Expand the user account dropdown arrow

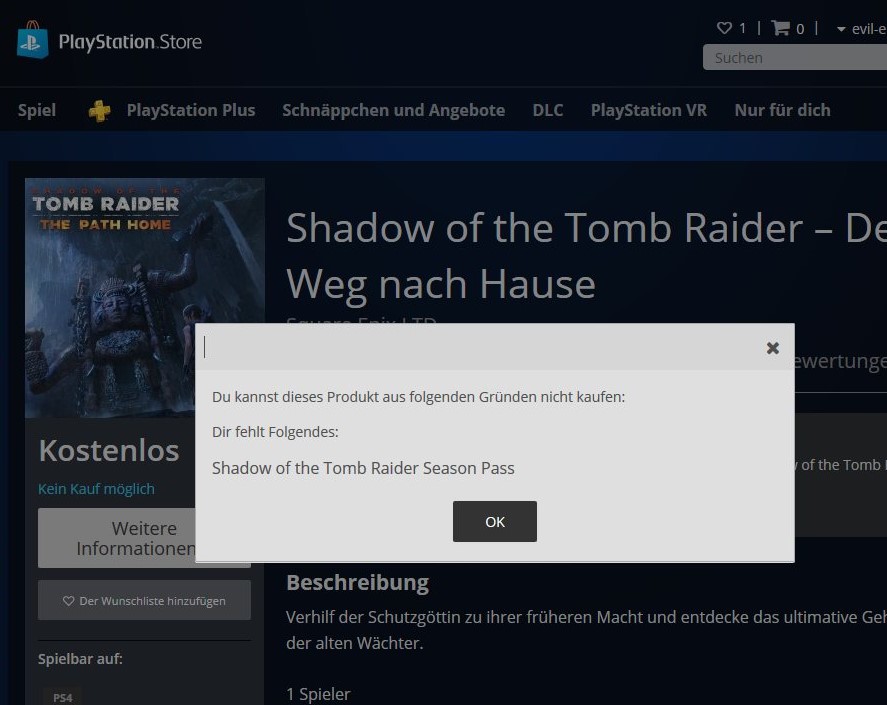click(841, 29)
